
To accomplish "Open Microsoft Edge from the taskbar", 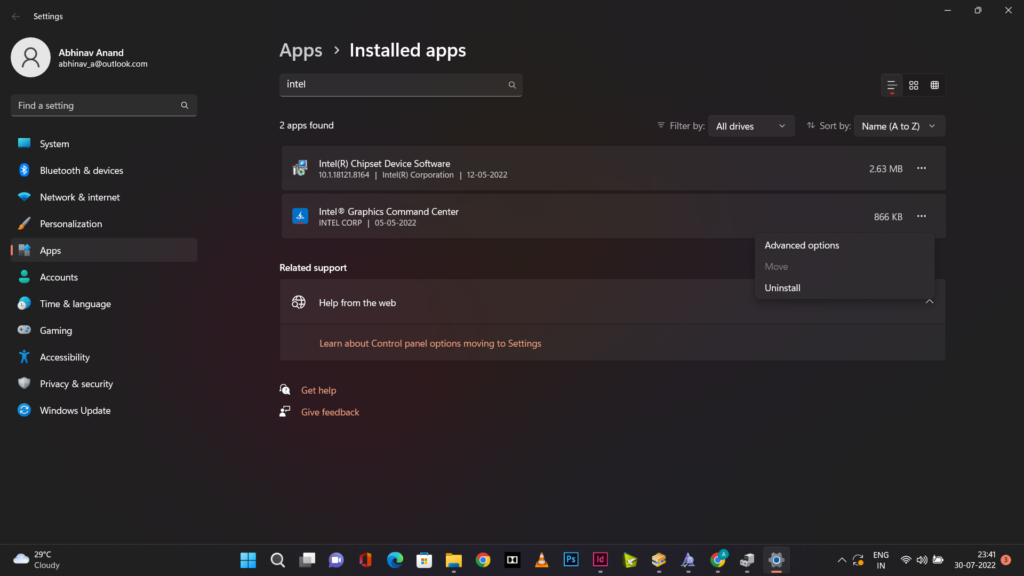I will [x=395, y=560].
